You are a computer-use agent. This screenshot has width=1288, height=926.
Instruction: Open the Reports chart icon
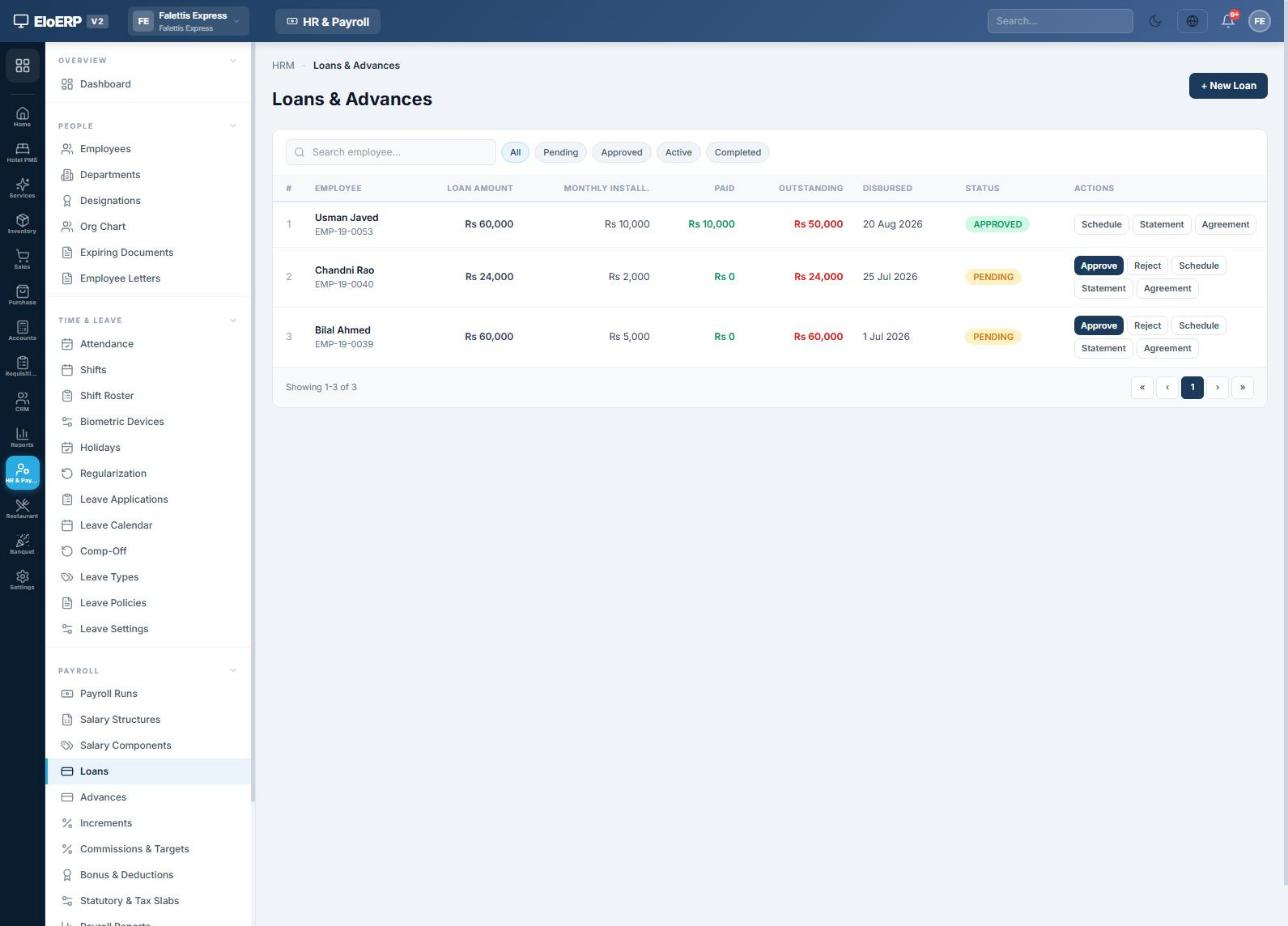click(x=22, y=438)
